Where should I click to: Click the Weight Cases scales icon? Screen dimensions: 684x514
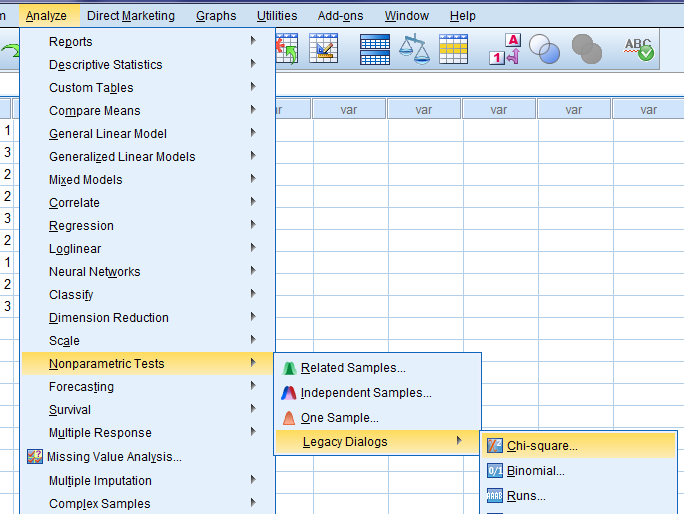(x=414, y=49)
